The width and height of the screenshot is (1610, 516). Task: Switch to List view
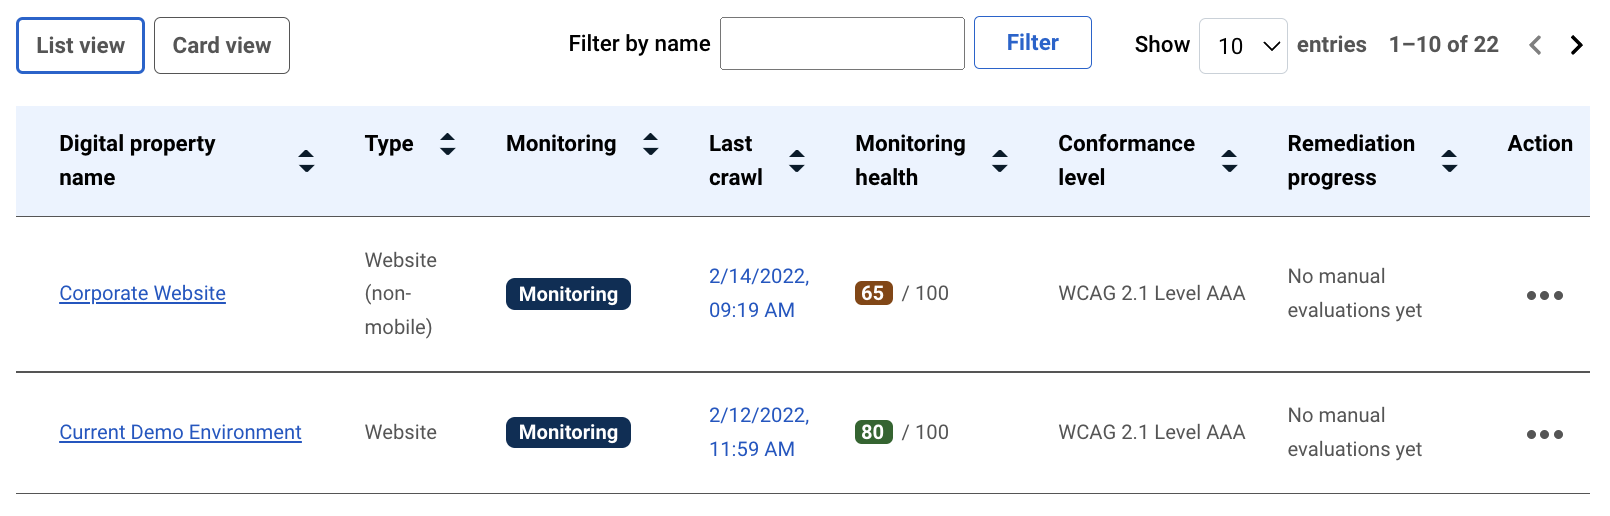[x=80, y=46]
